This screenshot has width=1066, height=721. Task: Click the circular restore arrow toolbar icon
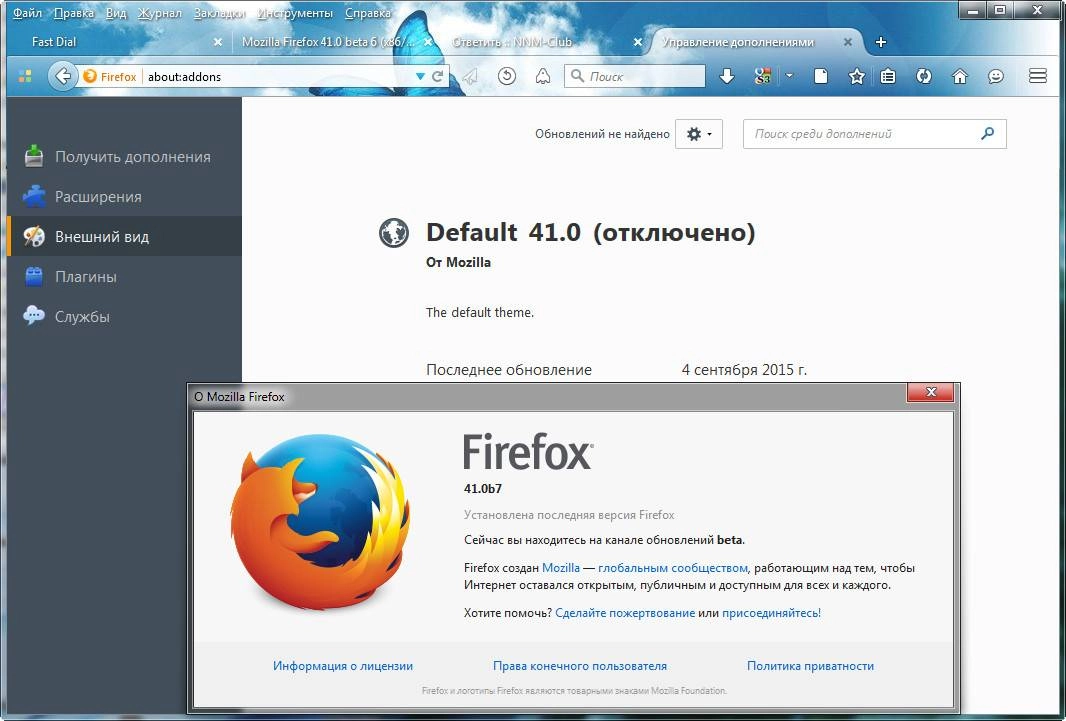point(506,76)
